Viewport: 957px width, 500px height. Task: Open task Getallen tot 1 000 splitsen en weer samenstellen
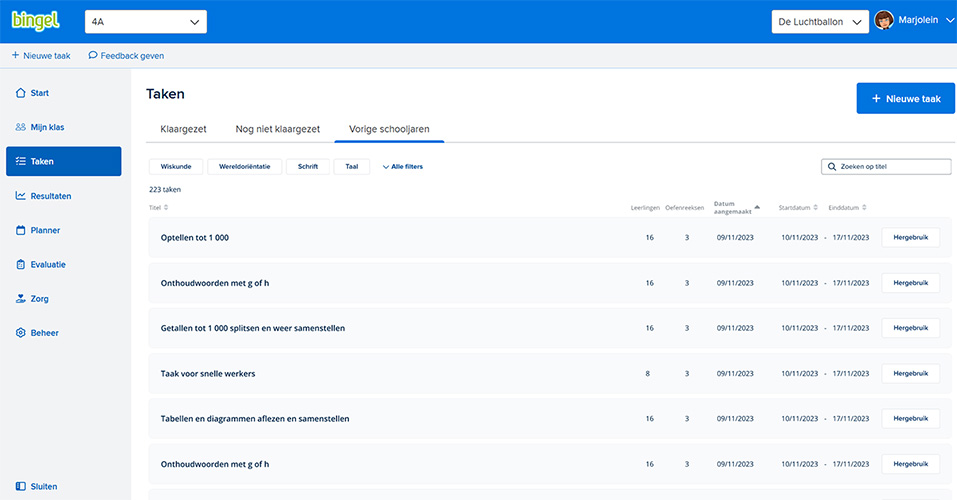coord(253,328)
